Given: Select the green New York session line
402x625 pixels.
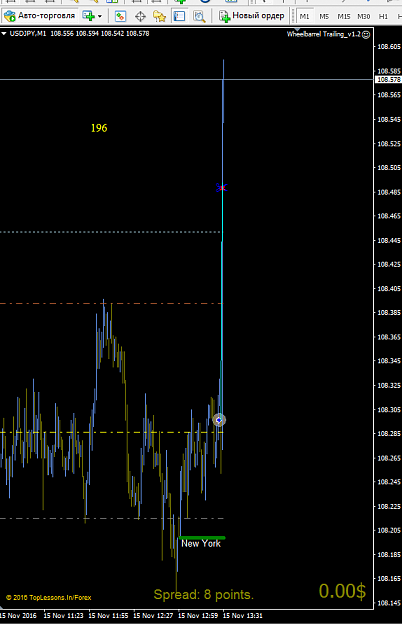Looking at the screenshot, I should tap(202, 538).
